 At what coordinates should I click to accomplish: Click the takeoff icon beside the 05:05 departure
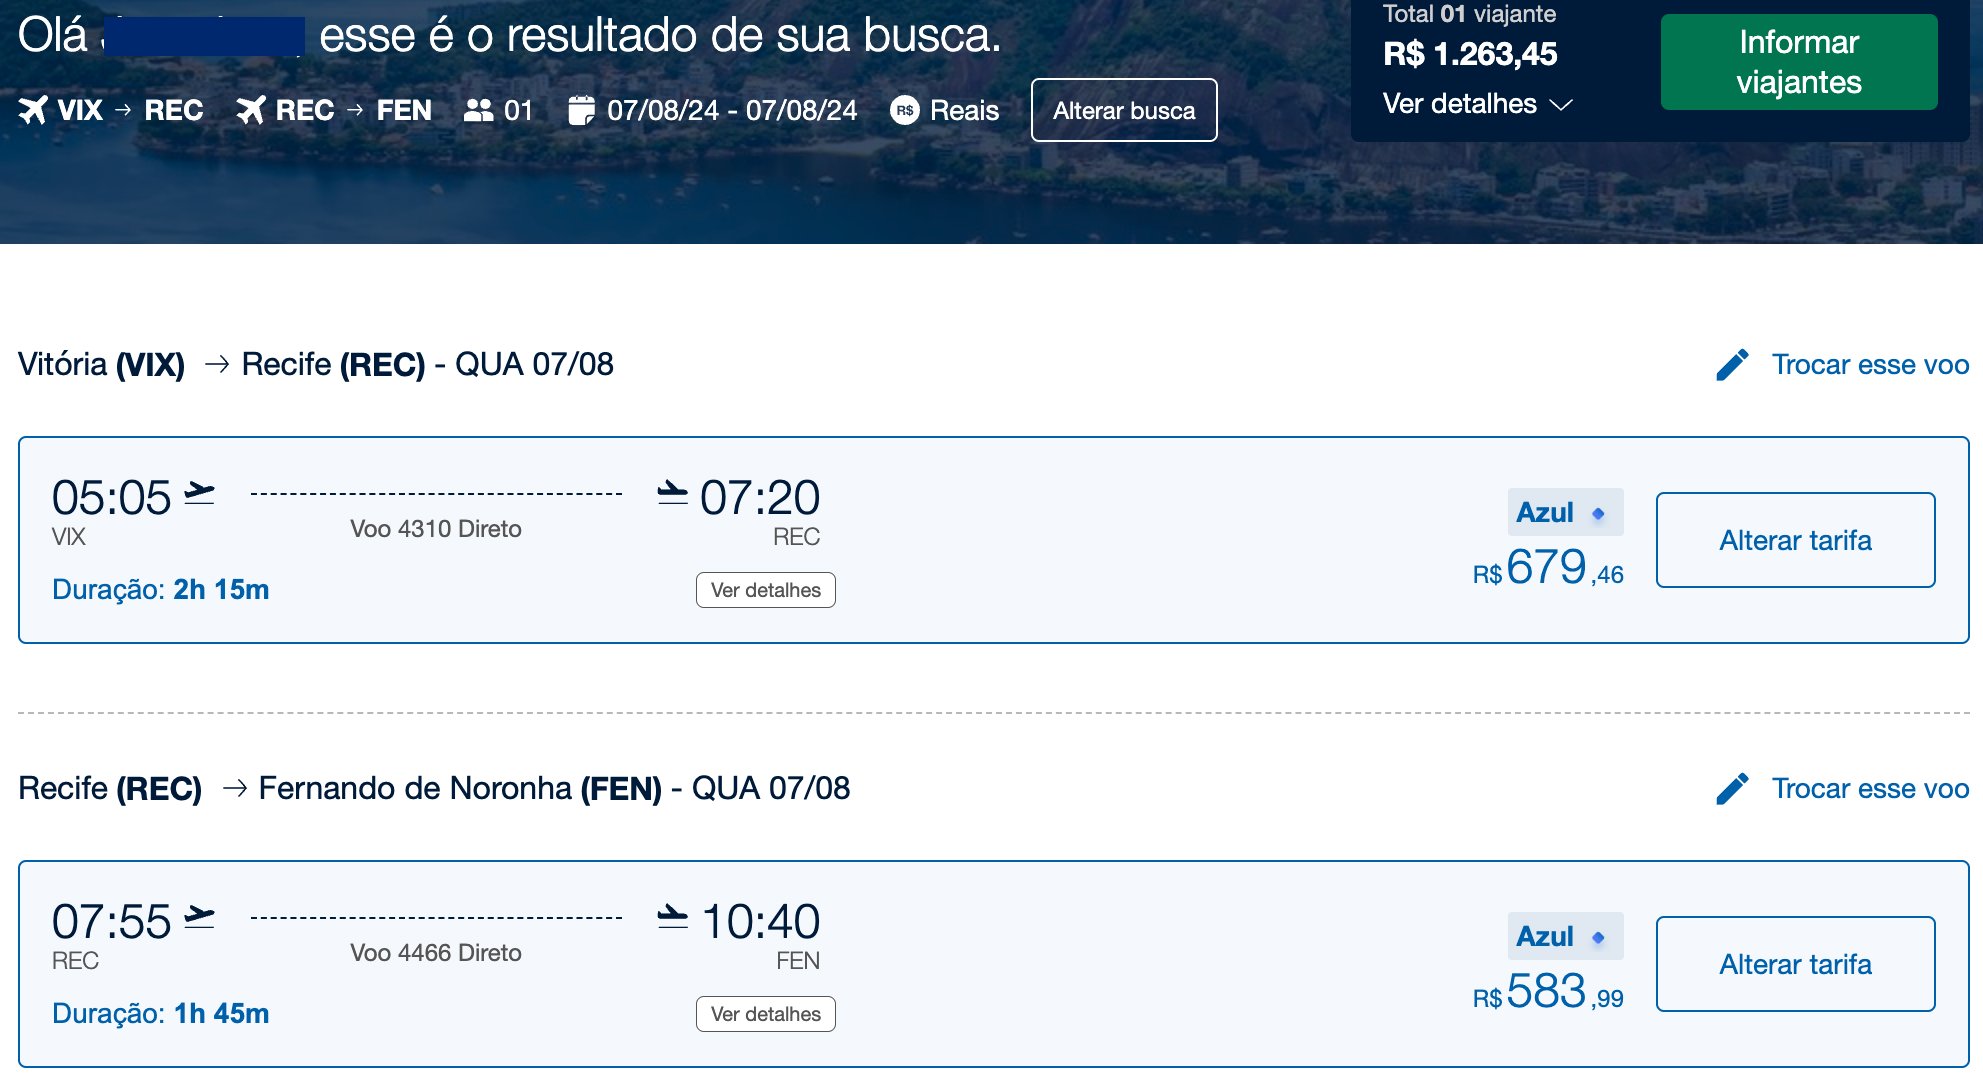200,493
